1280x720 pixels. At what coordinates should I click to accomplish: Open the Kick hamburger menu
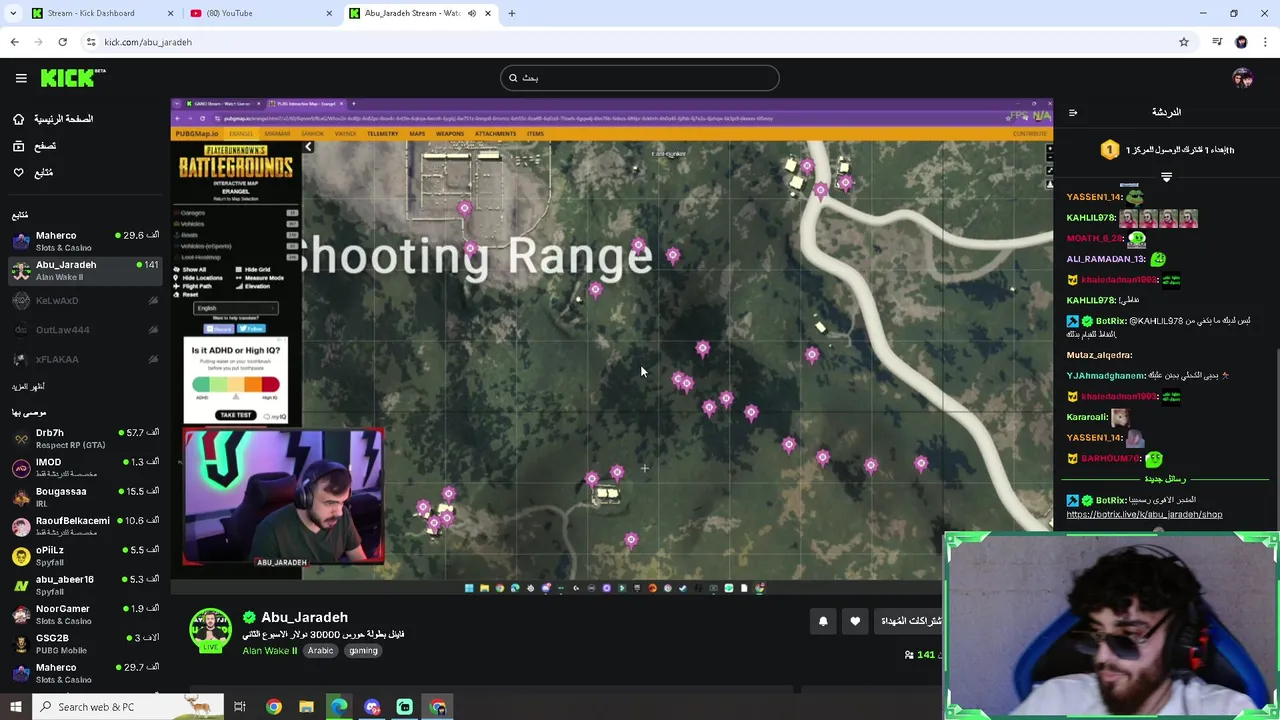[21, 78]
